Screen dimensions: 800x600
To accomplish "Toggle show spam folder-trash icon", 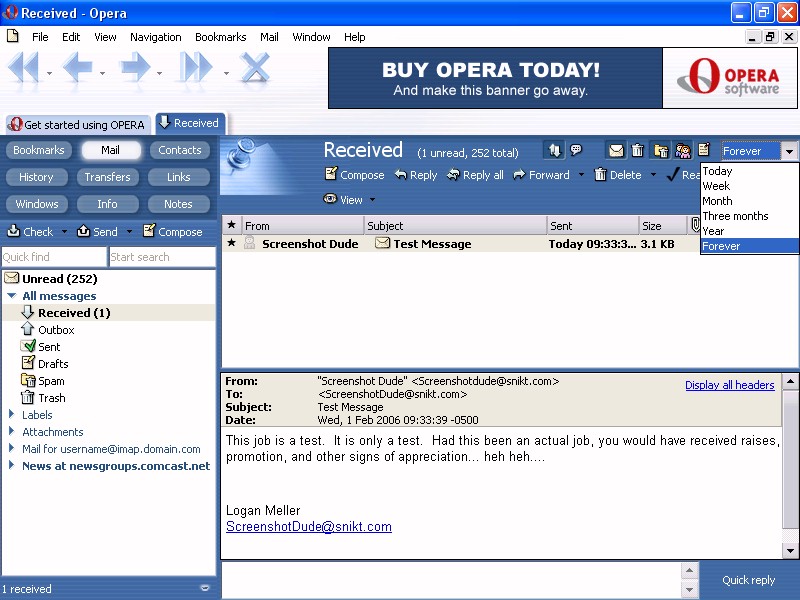I will (661, 151).
